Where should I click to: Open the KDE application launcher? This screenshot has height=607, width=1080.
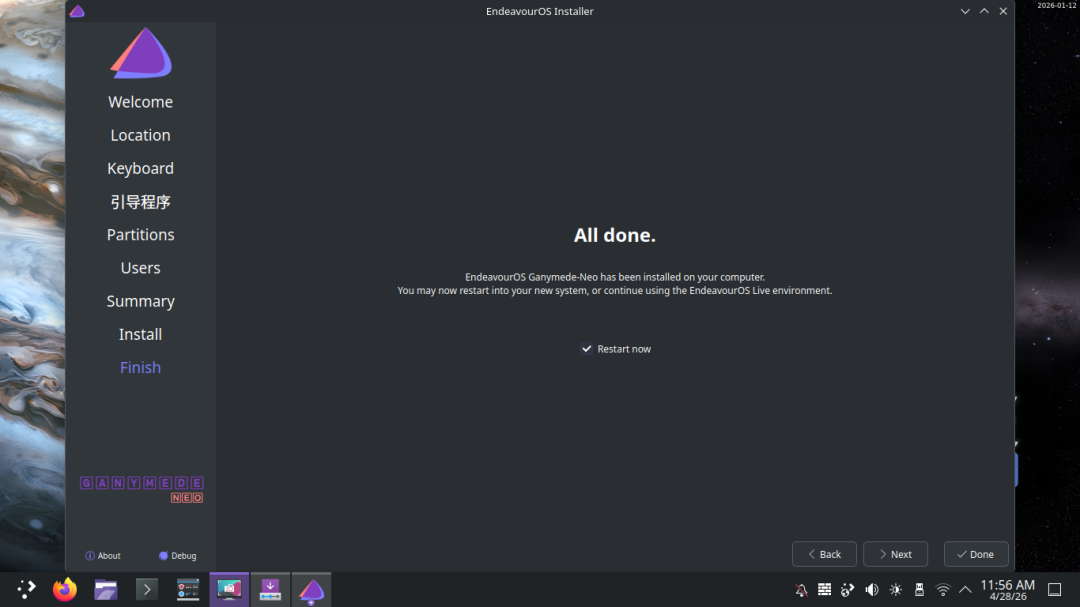[26, 589]
